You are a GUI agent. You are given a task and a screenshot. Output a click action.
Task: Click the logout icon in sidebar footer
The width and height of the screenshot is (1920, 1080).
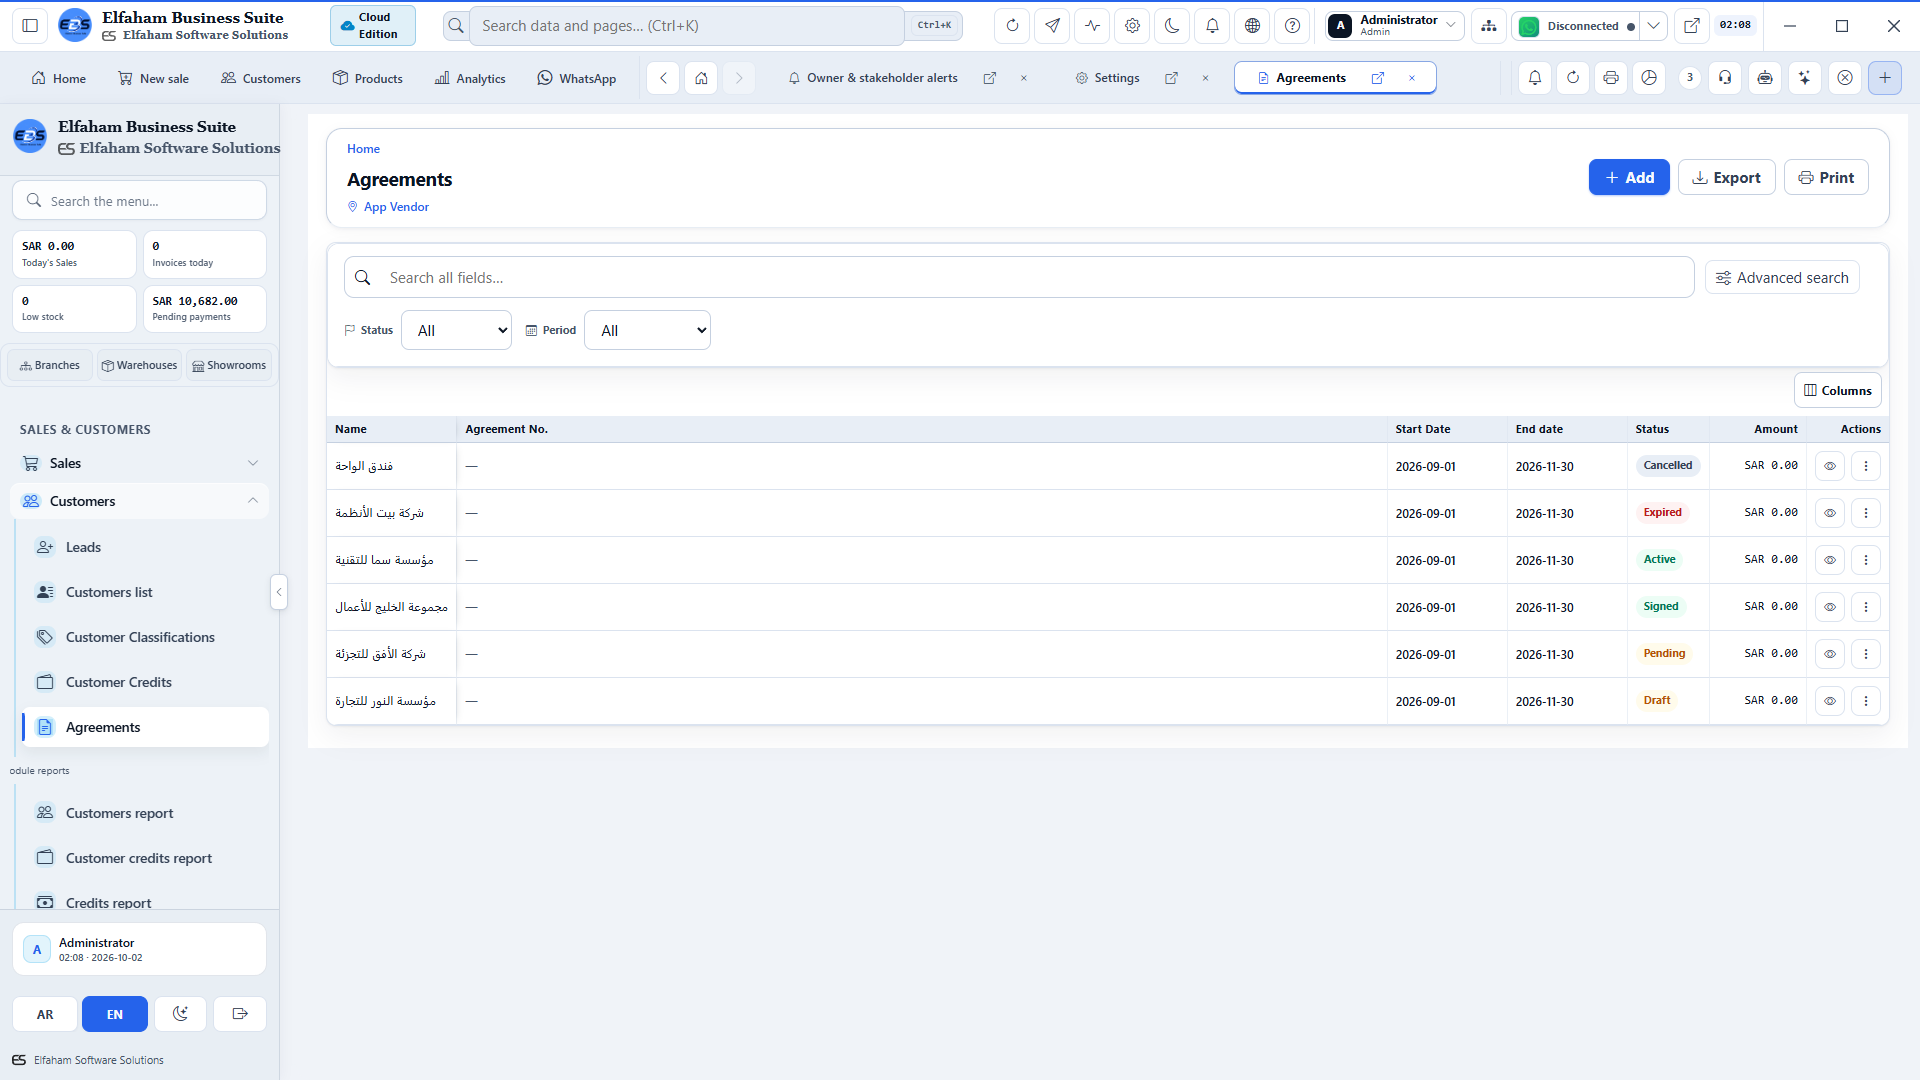(240, 1014)
